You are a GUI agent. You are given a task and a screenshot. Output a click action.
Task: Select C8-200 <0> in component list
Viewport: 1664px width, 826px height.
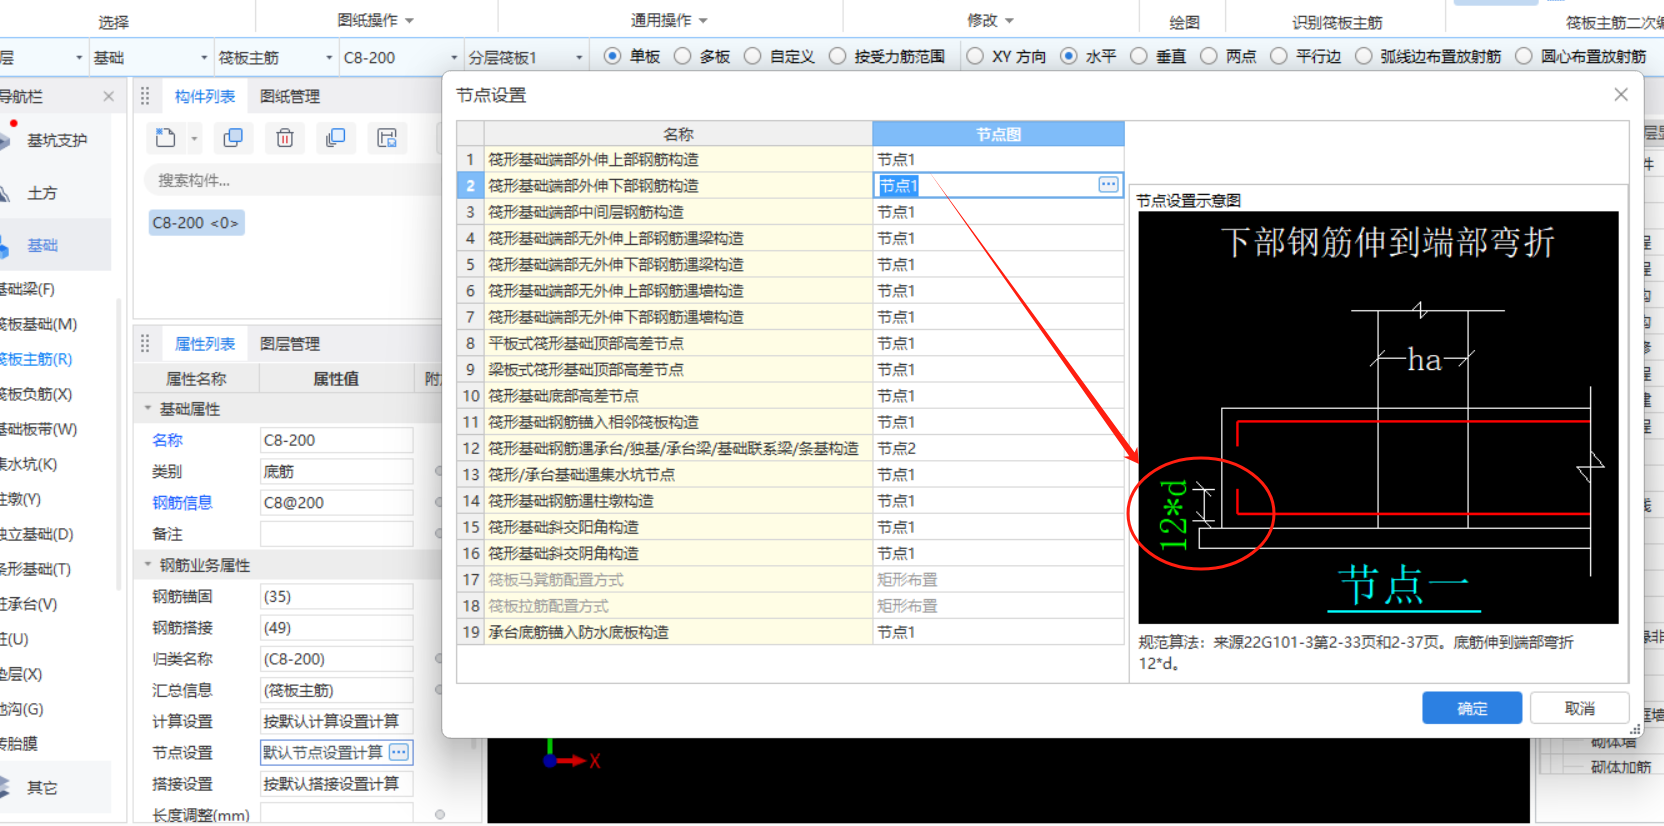click(196, 222)
